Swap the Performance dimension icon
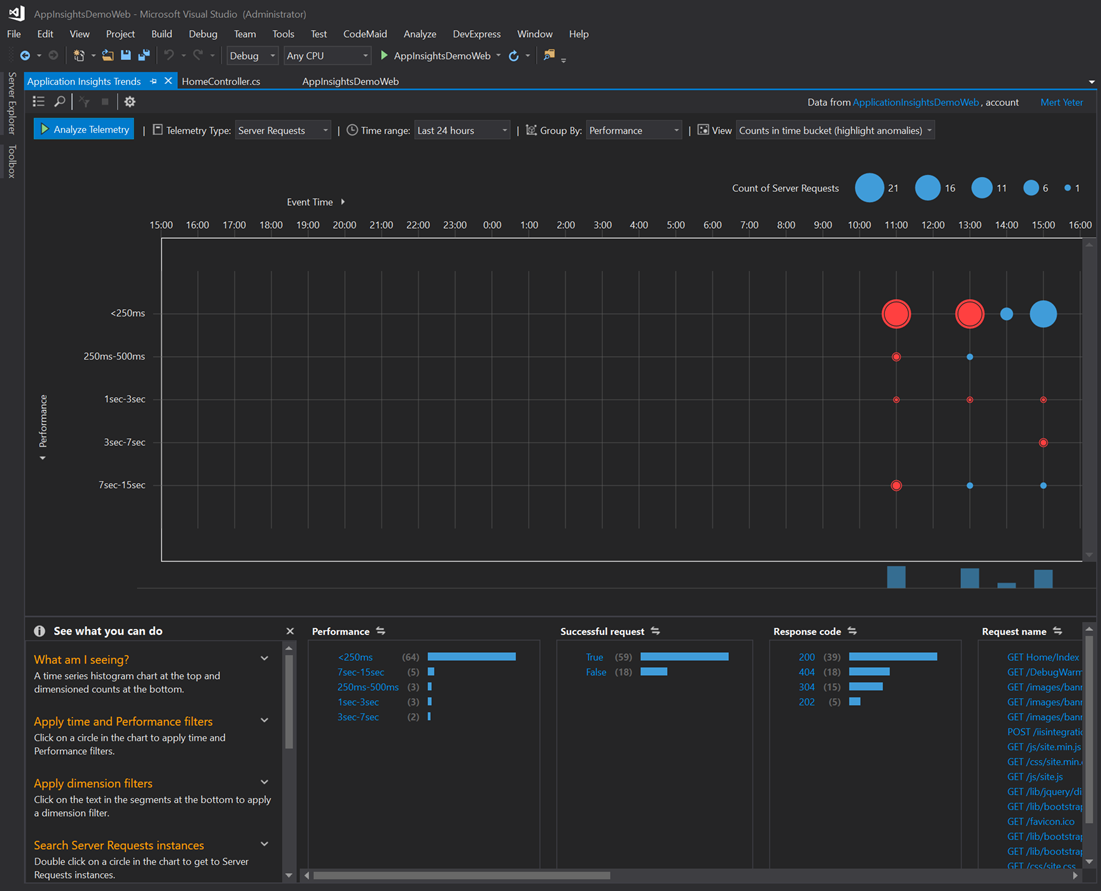Screen dimensions: 1101x891 [381, 631]
